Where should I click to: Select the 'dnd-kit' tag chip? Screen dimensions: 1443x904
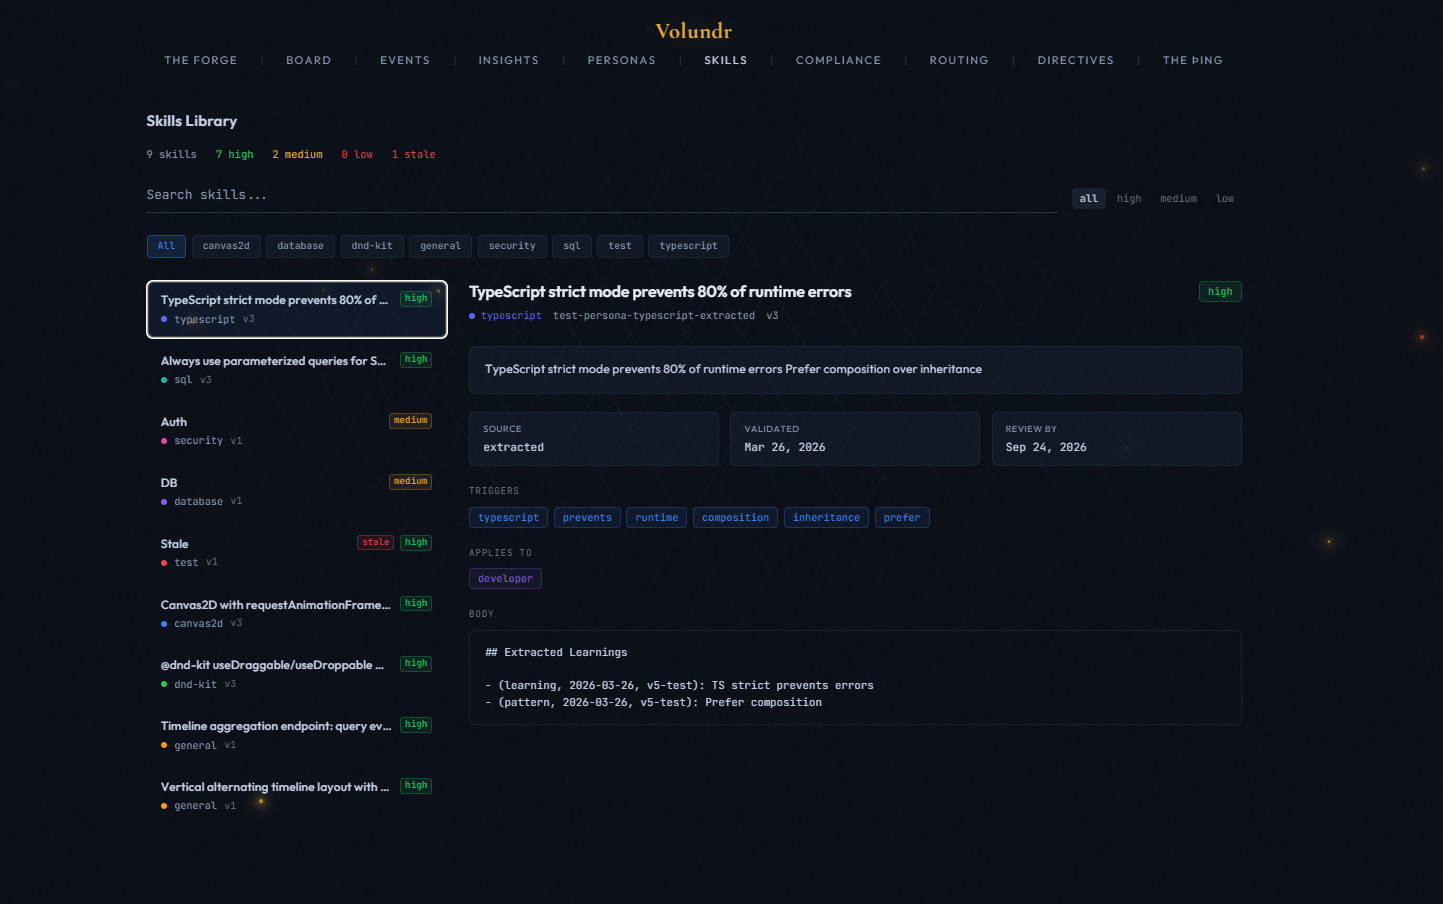(x=372, y=246)
